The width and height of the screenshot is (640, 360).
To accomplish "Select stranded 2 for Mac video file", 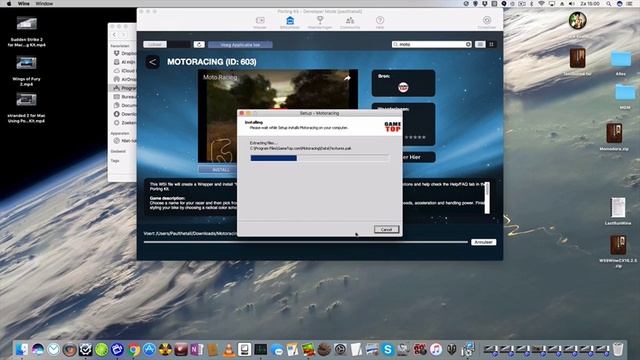I will (x=26, y=107).
